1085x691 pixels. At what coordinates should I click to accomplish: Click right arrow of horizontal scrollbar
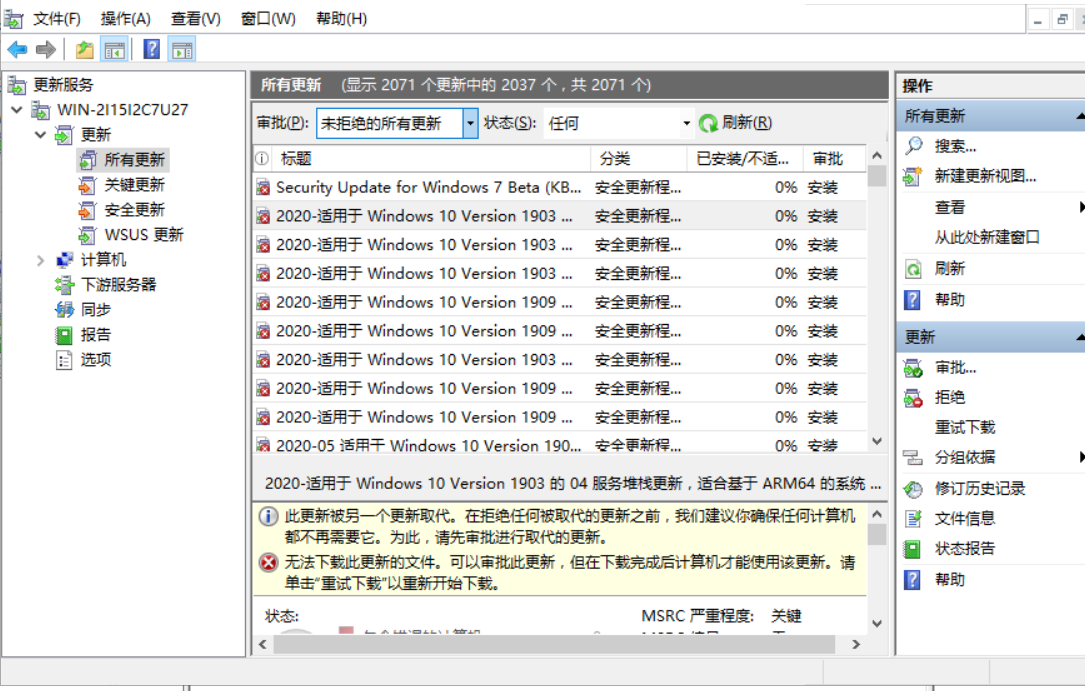pyautogui.click(x=856, y=645)
